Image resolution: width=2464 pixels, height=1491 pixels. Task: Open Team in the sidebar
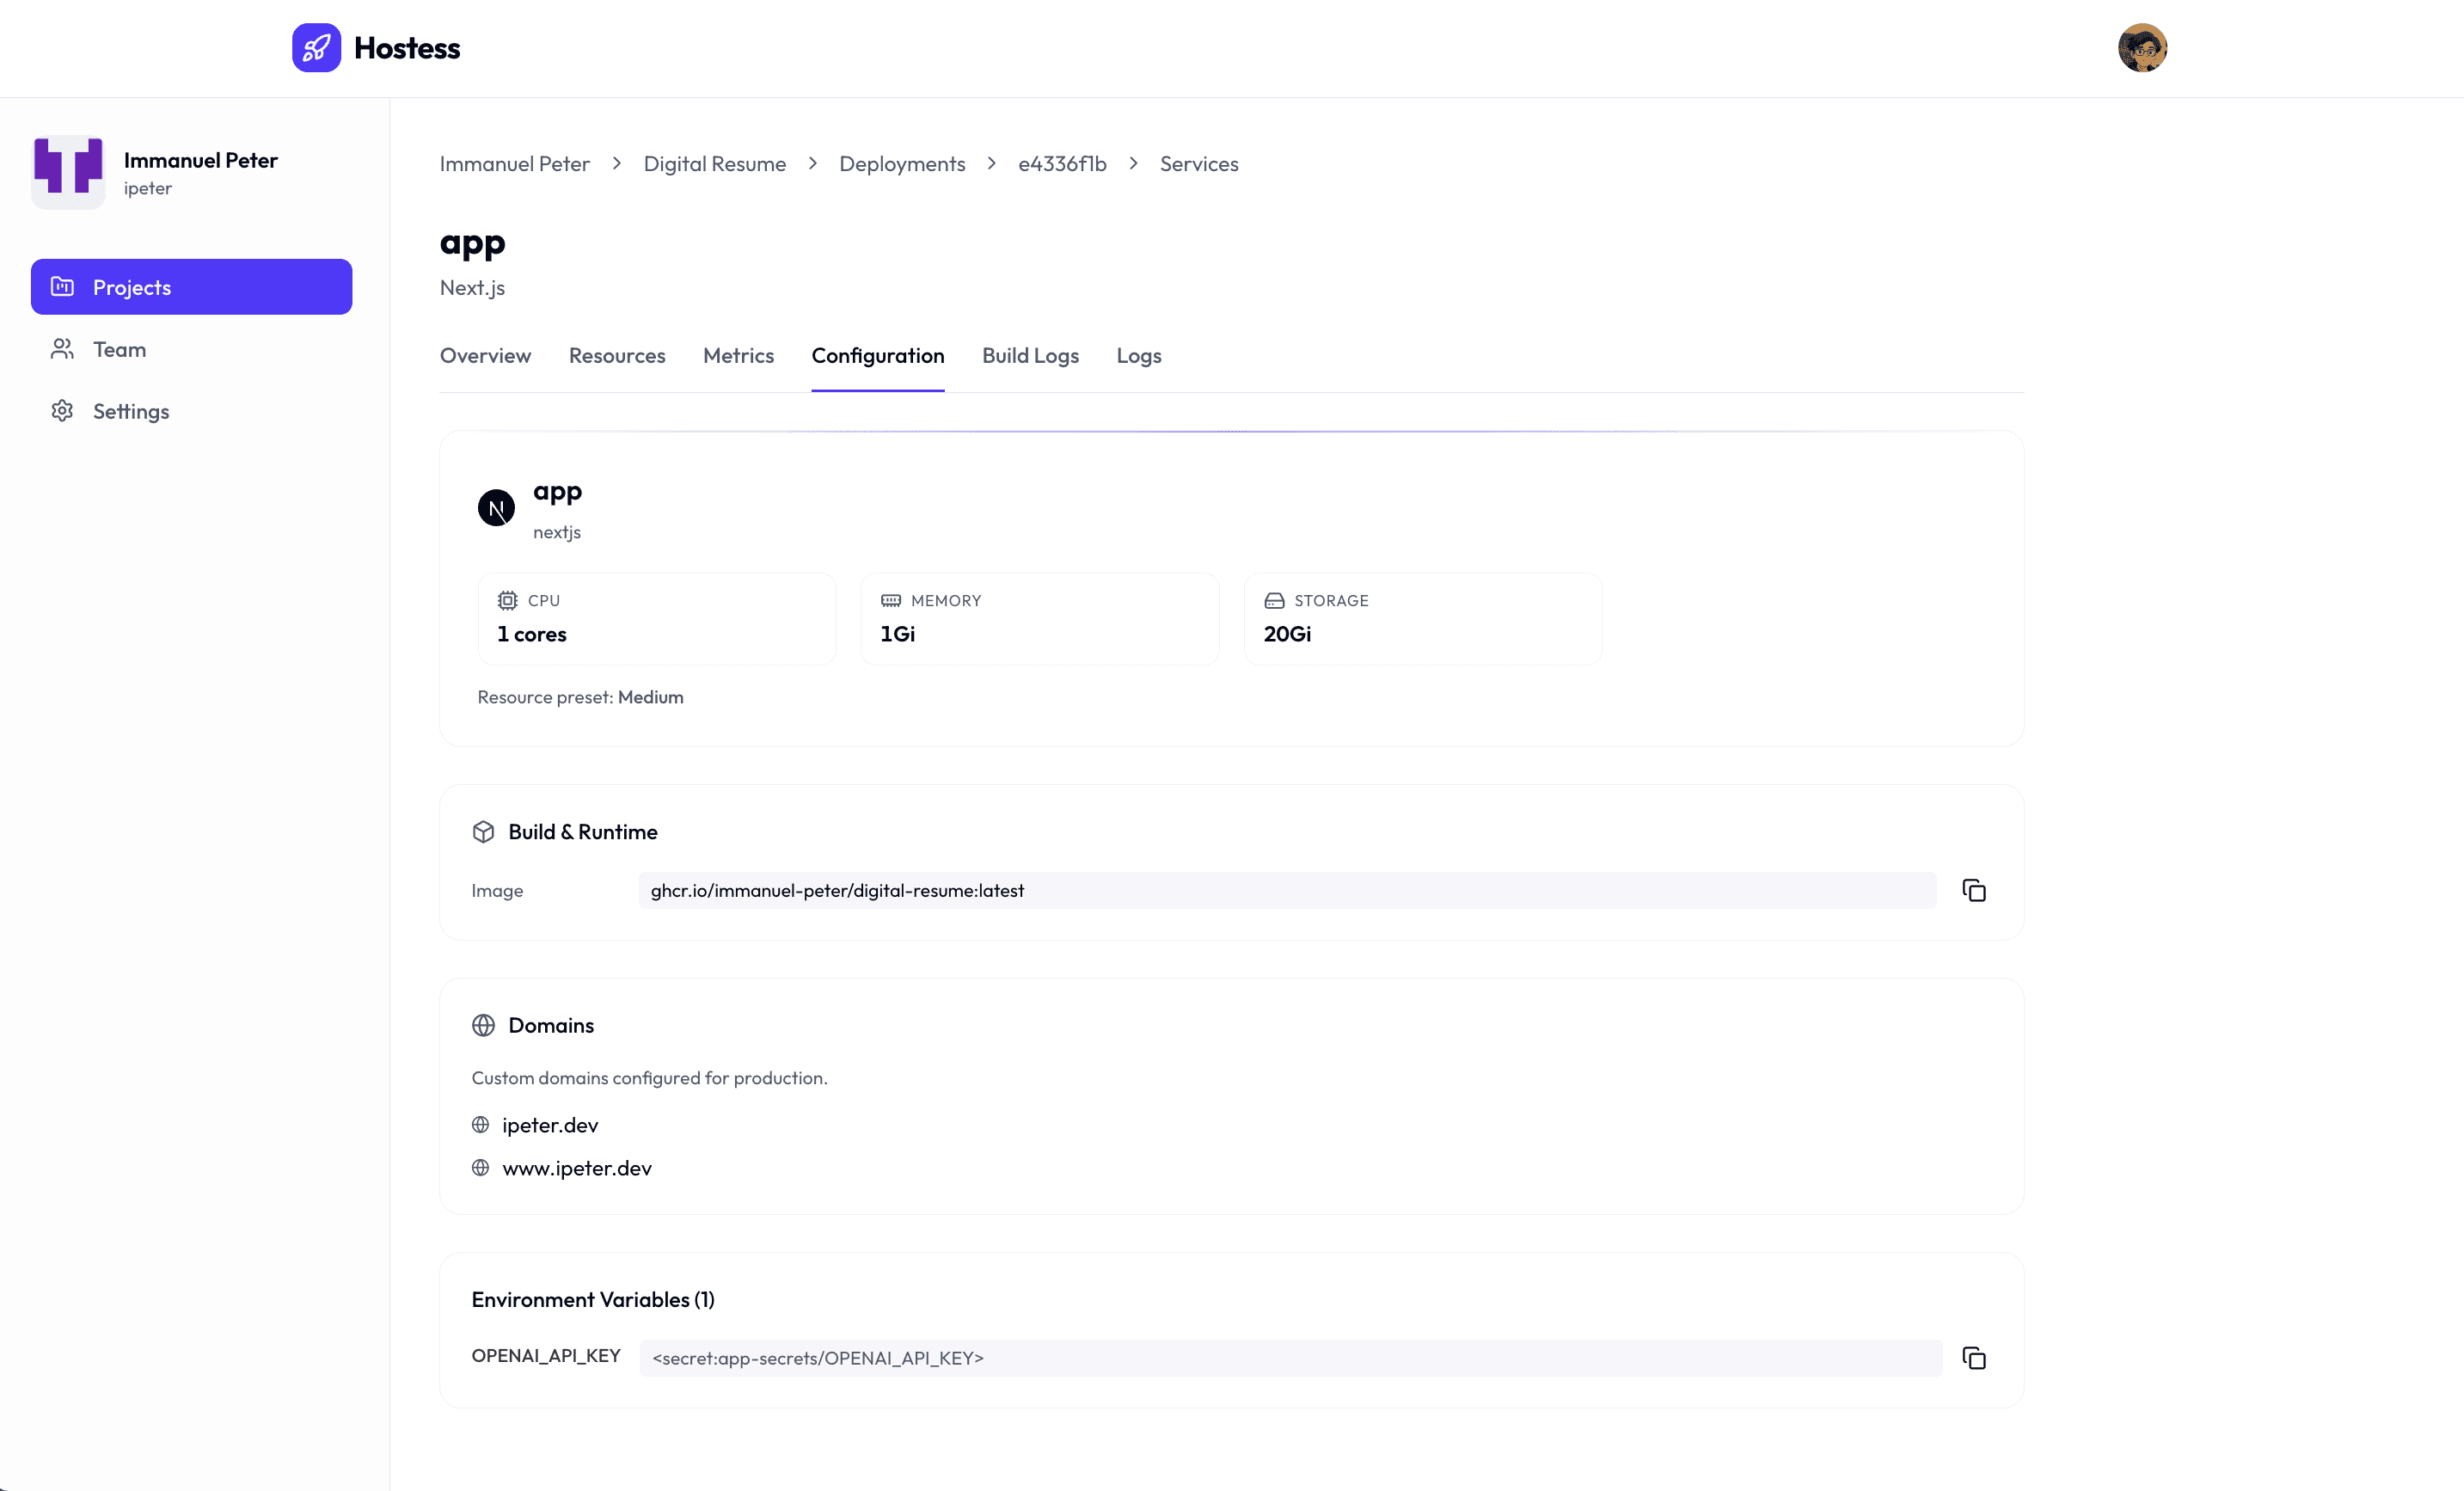tap(191, 349)
